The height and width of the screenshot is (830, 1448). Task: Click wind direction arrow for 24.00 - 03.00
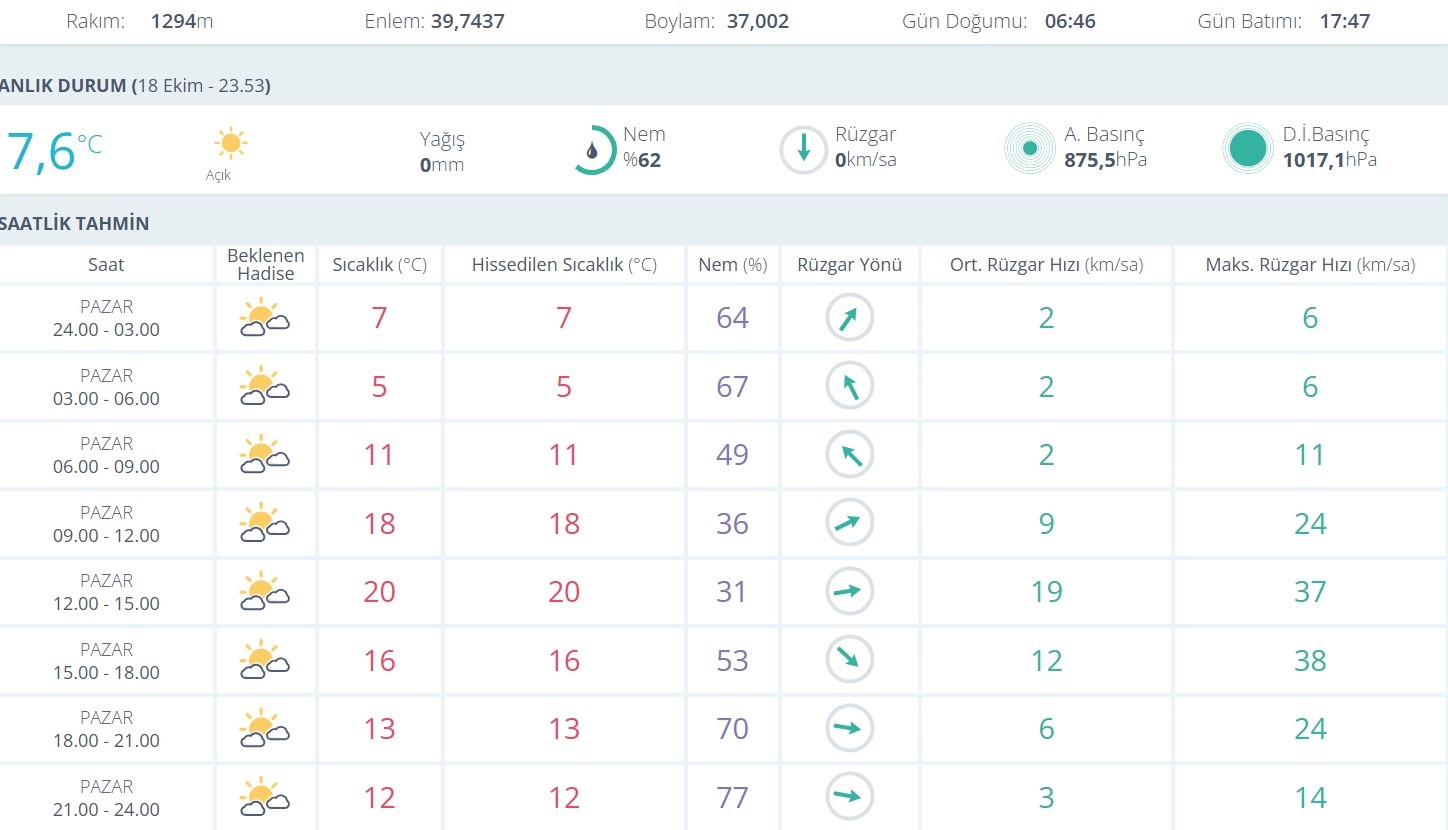849,318
